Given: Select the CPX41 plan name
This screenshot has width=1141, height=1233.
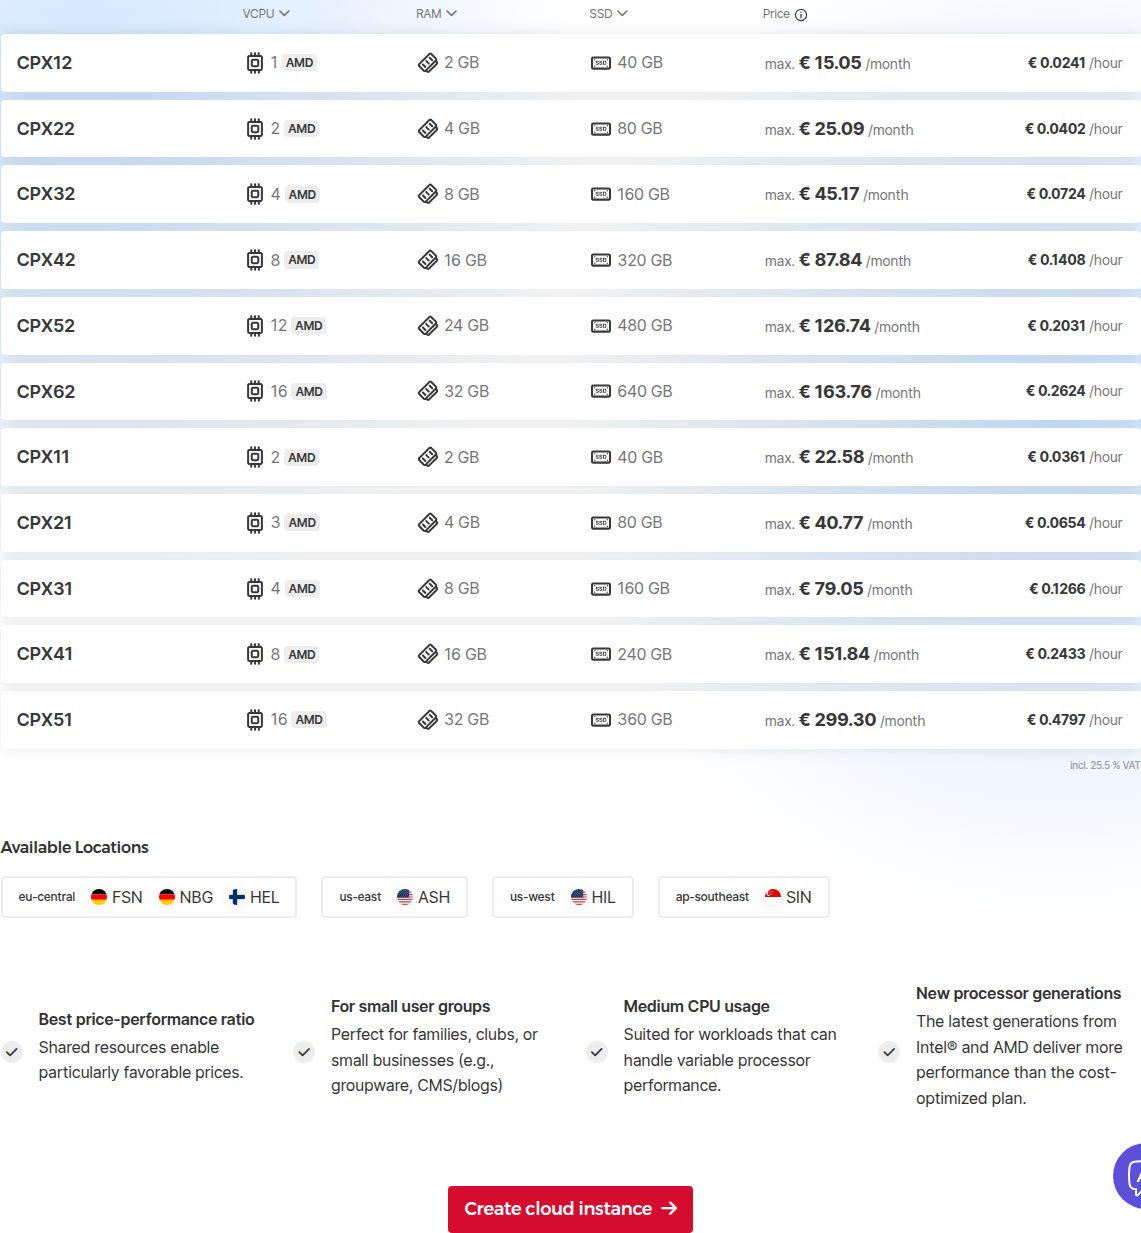Looking at the screenshot, I should pos(45,654).
